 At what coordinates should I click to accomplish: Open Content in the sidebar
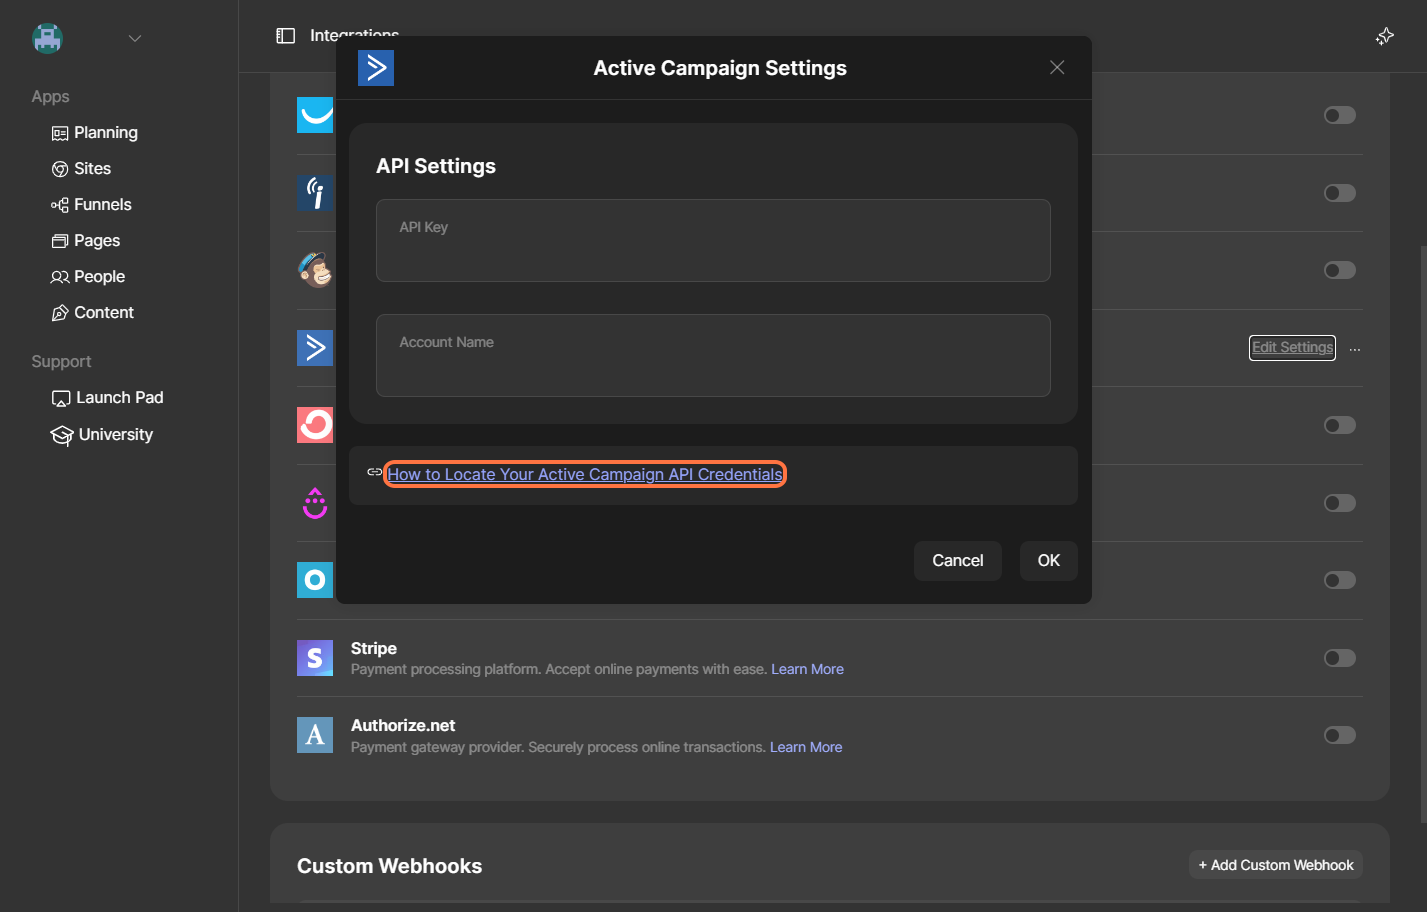[92, 313]
